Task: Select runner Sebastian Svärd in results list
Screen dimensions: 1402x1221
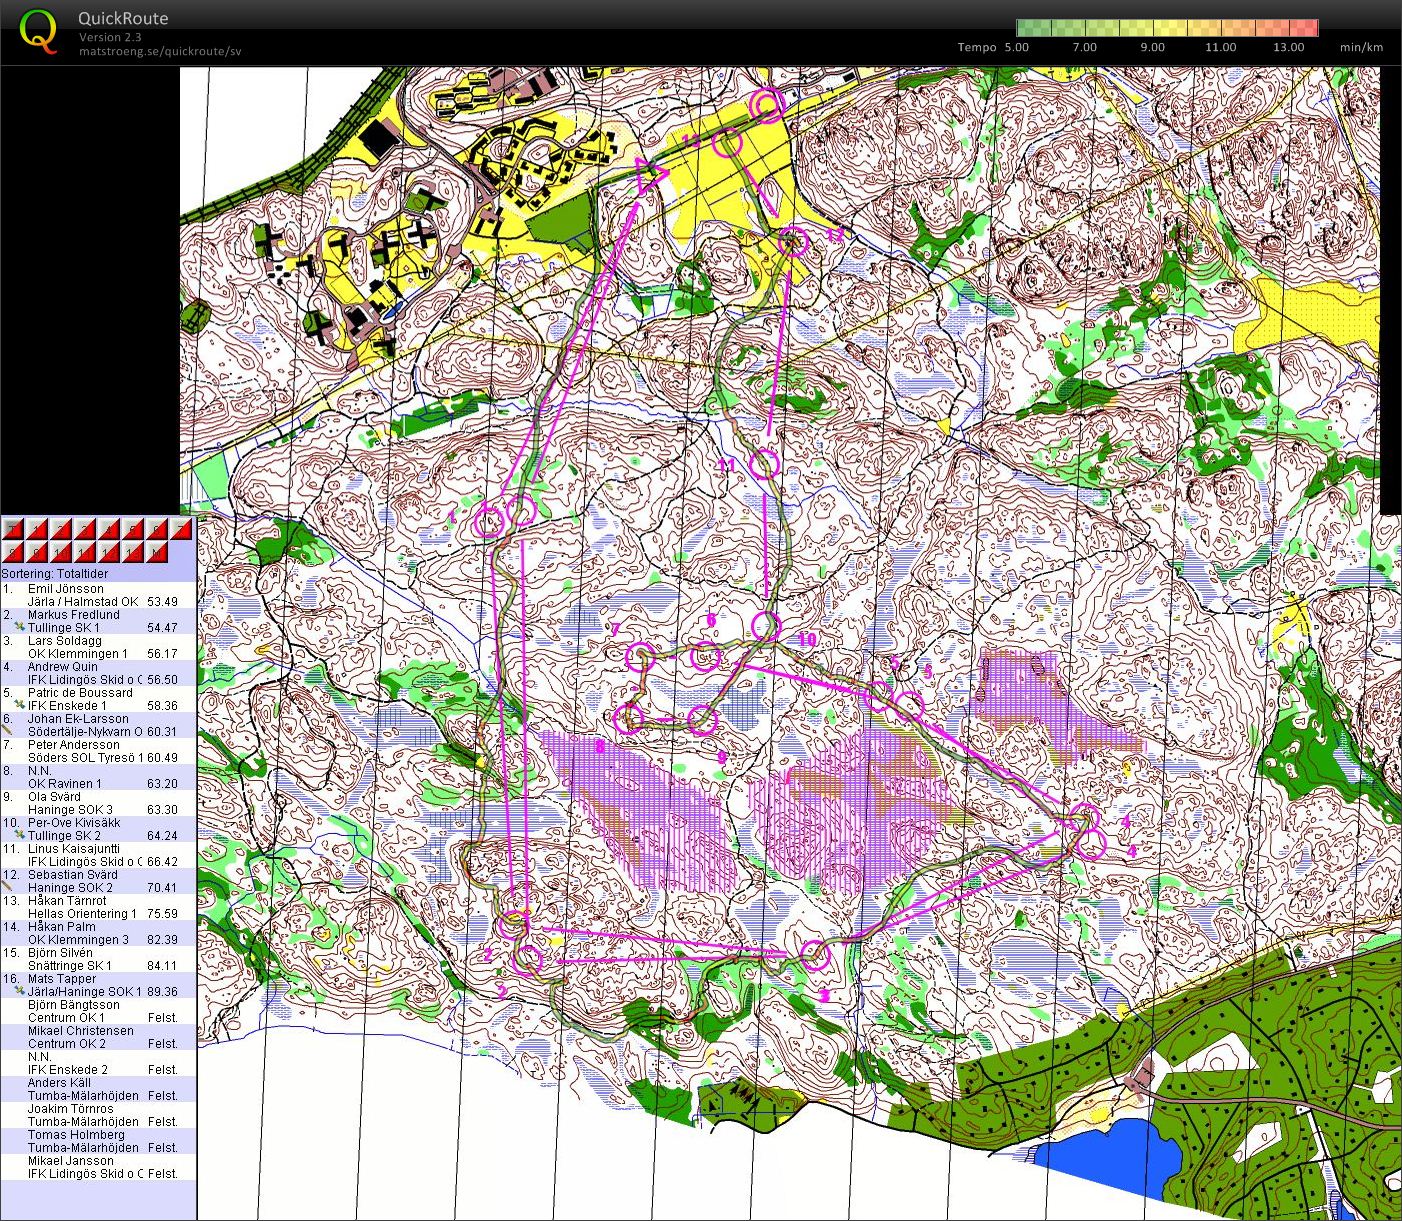Action: 72,875
